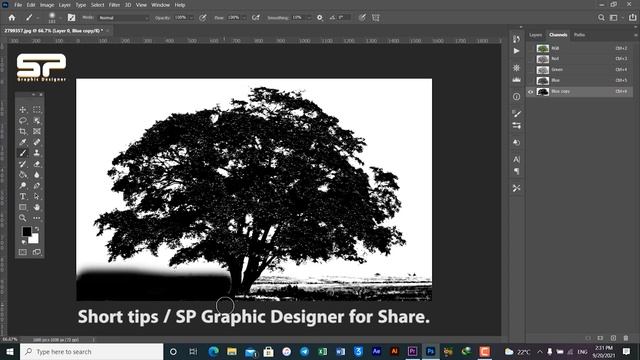Screen dimensions: 640x360
Task: Select the Move tool
Action: point(23,110)
